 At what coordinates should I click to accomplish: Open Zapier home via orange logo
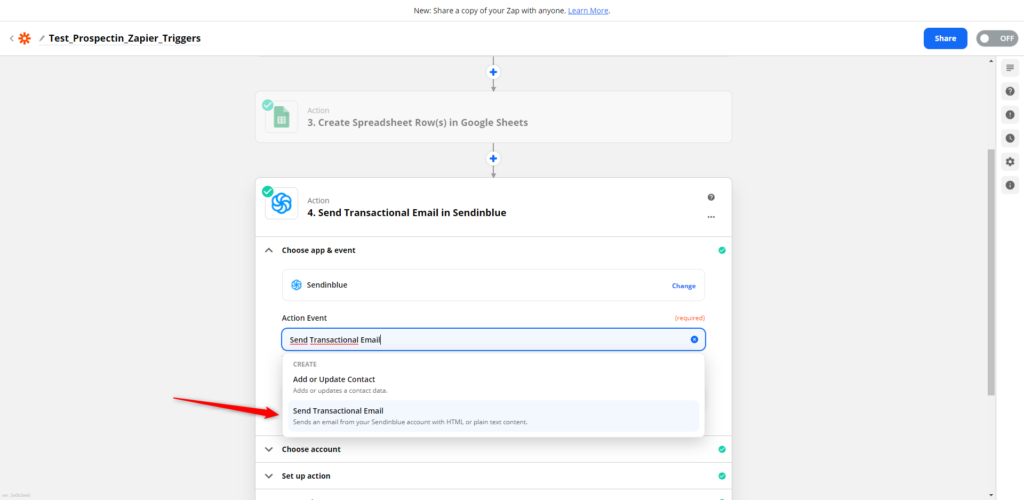[x=24, y=39]
